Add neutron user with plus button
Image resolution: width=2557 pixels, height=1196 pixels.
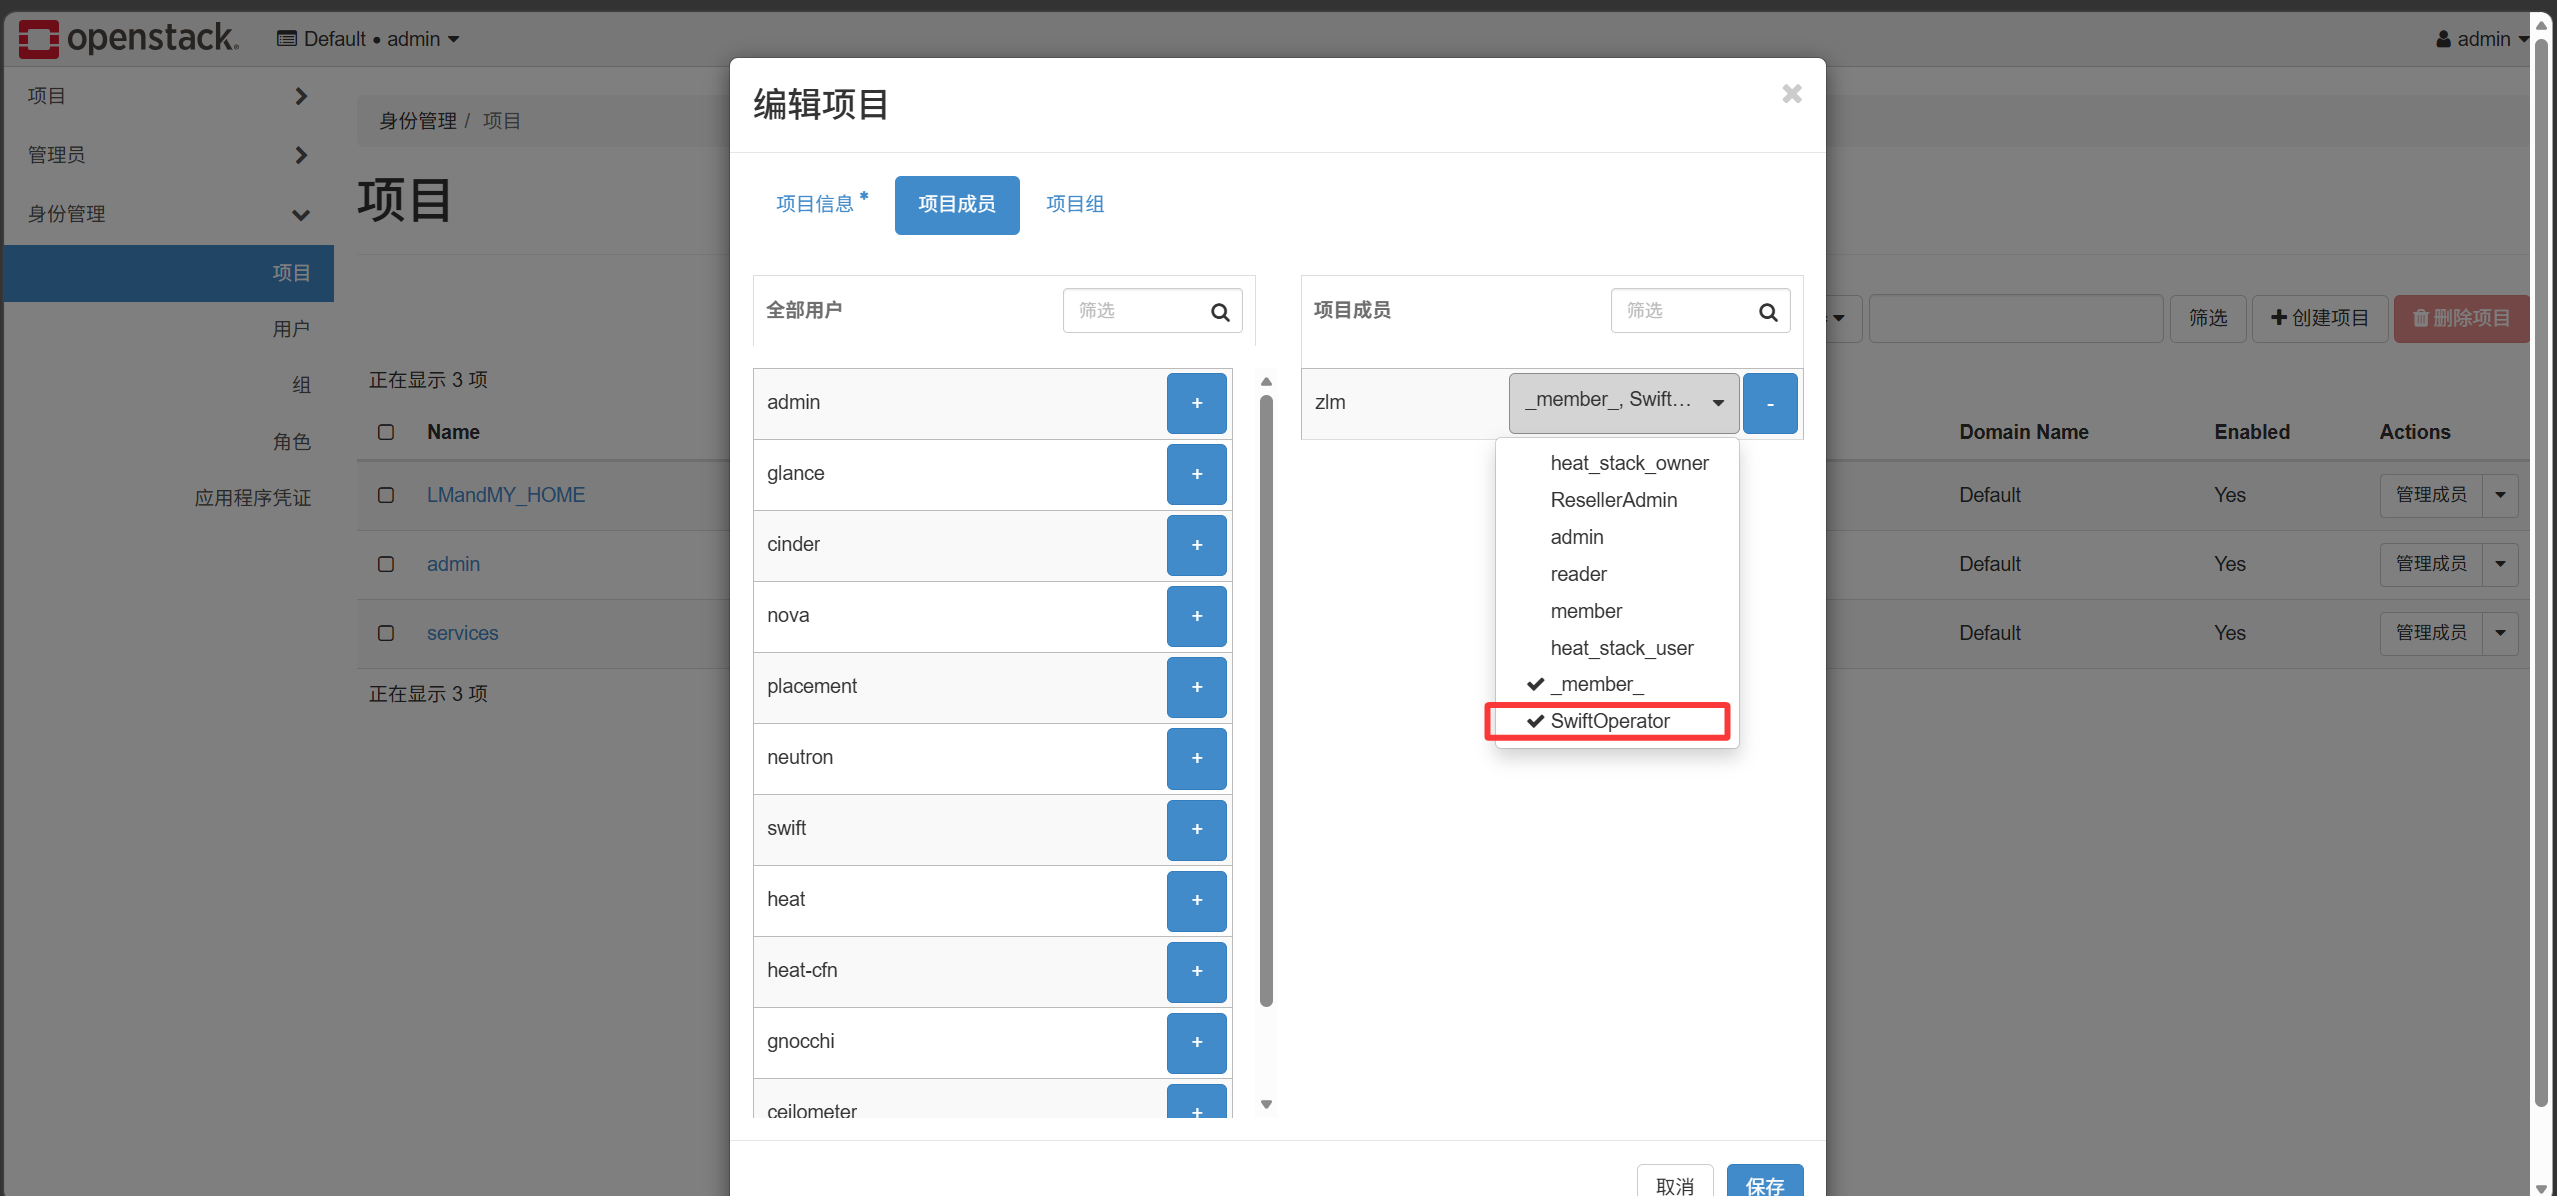pos(1196,758)
